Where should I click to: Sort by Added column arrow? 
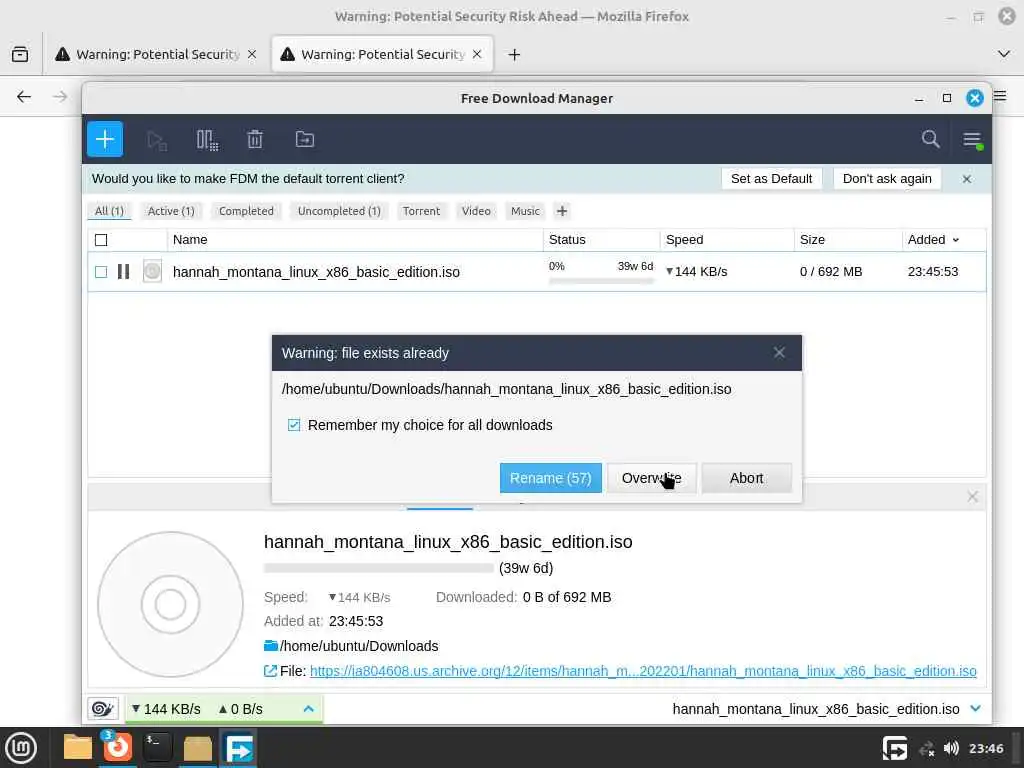coord(955,240)
